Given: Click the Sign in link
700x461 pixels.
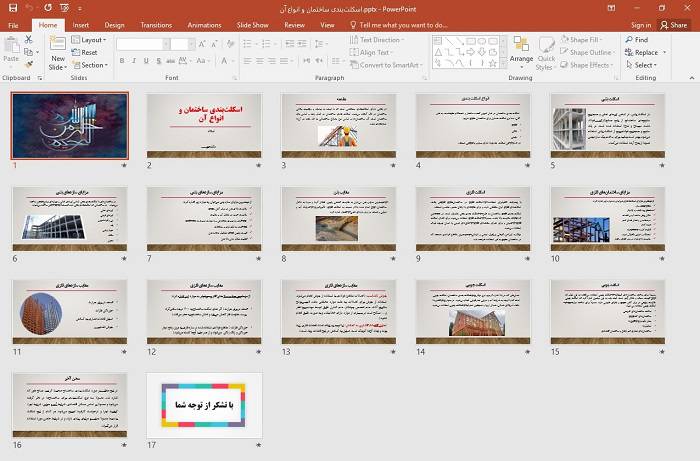Looking at the screenshot, I should coord(641,25).
